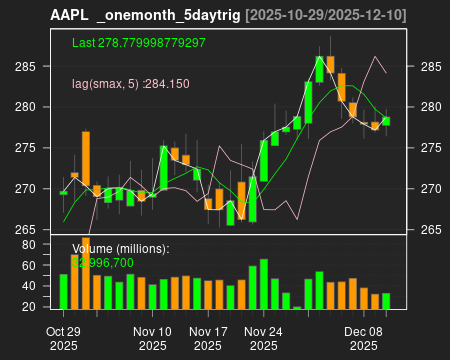Select the pink "lag(smax, 5) :284.150" legend
This screenshot has width=450, height=360.
point(131,83)
